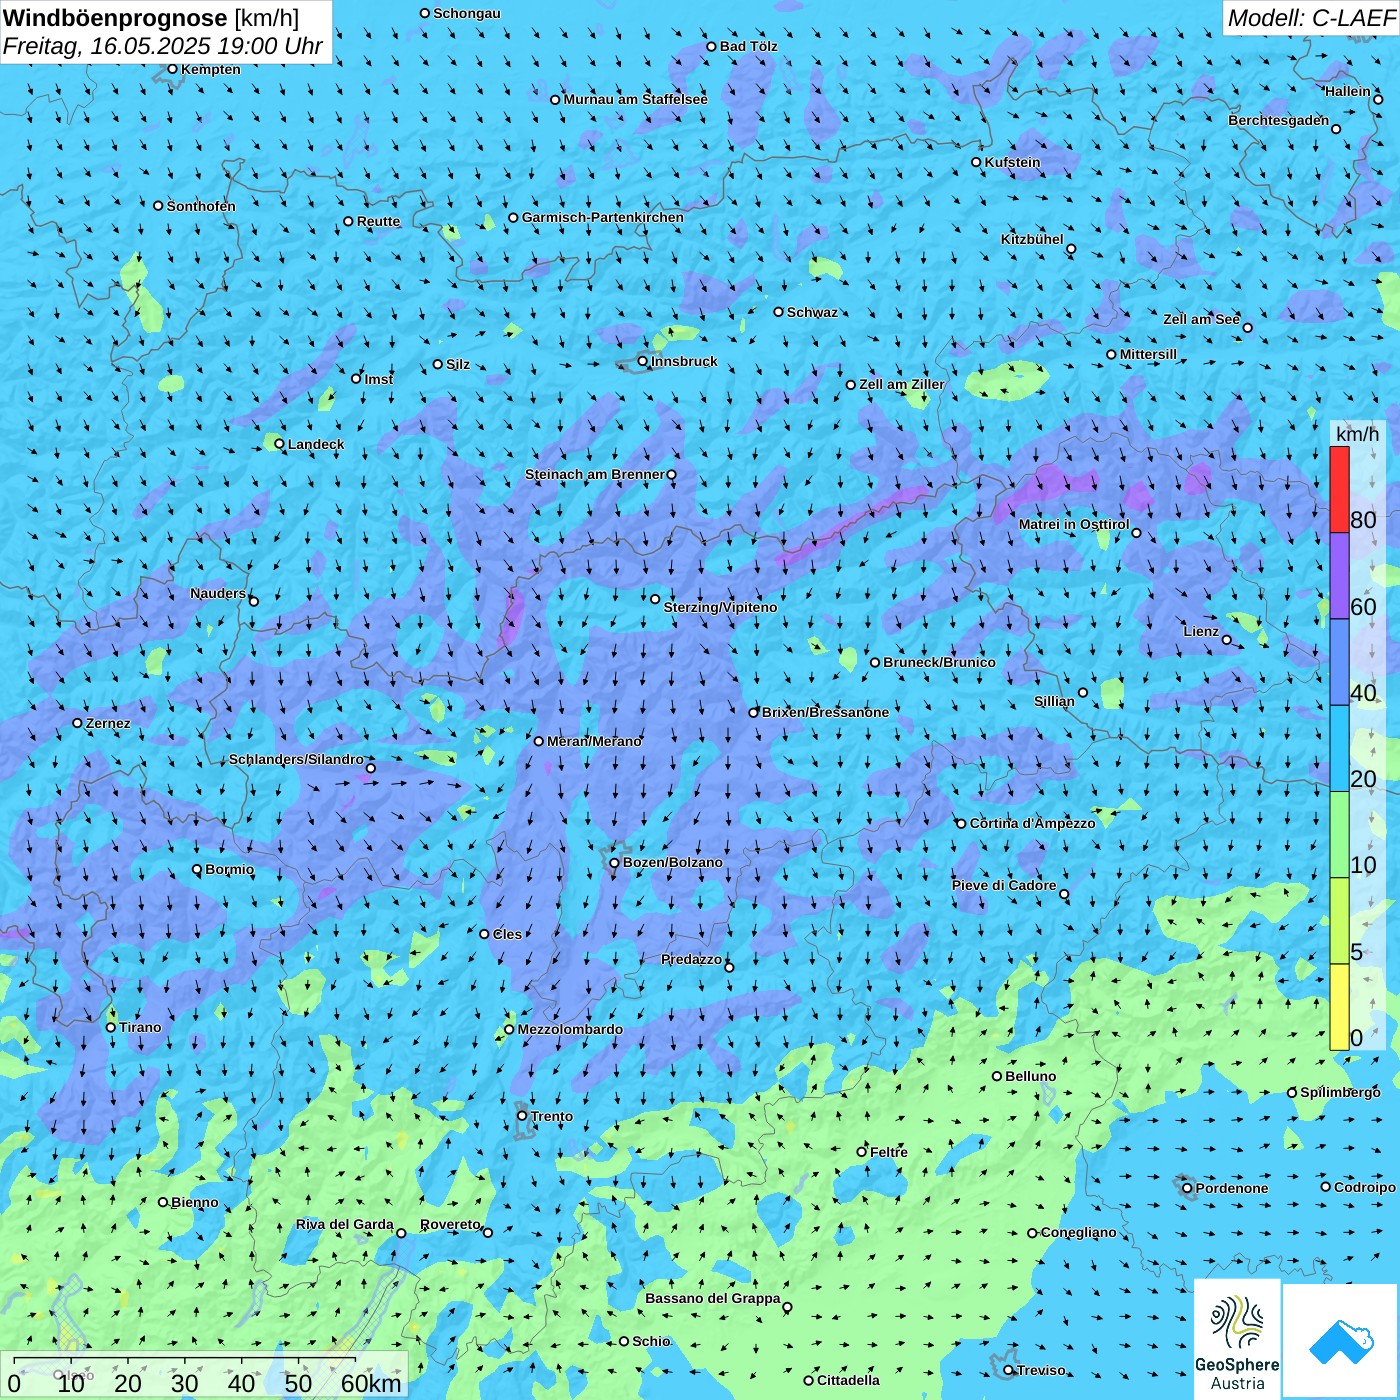1400x1400 pixels.
Task: Click the km/h legend heading
Action: point(1357,434)
